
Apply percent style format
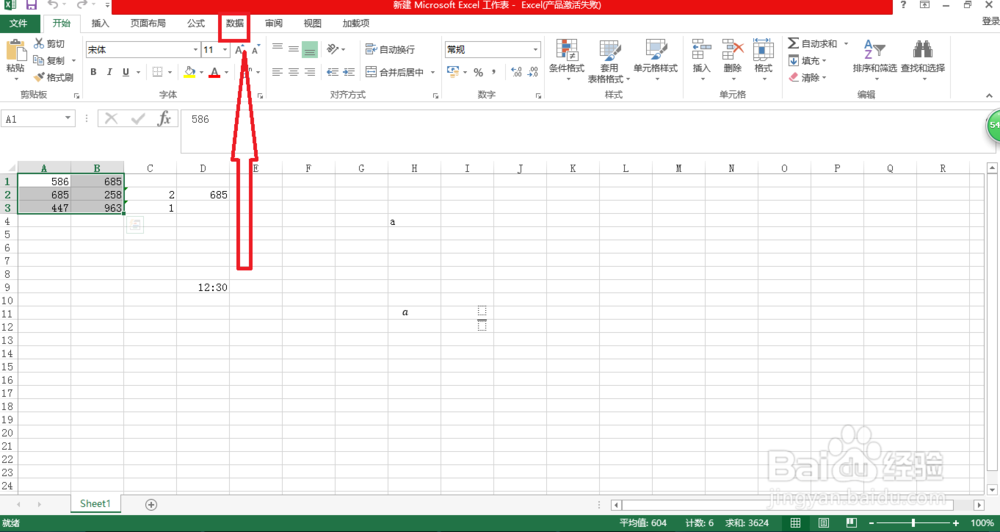(x=478, y=72)
